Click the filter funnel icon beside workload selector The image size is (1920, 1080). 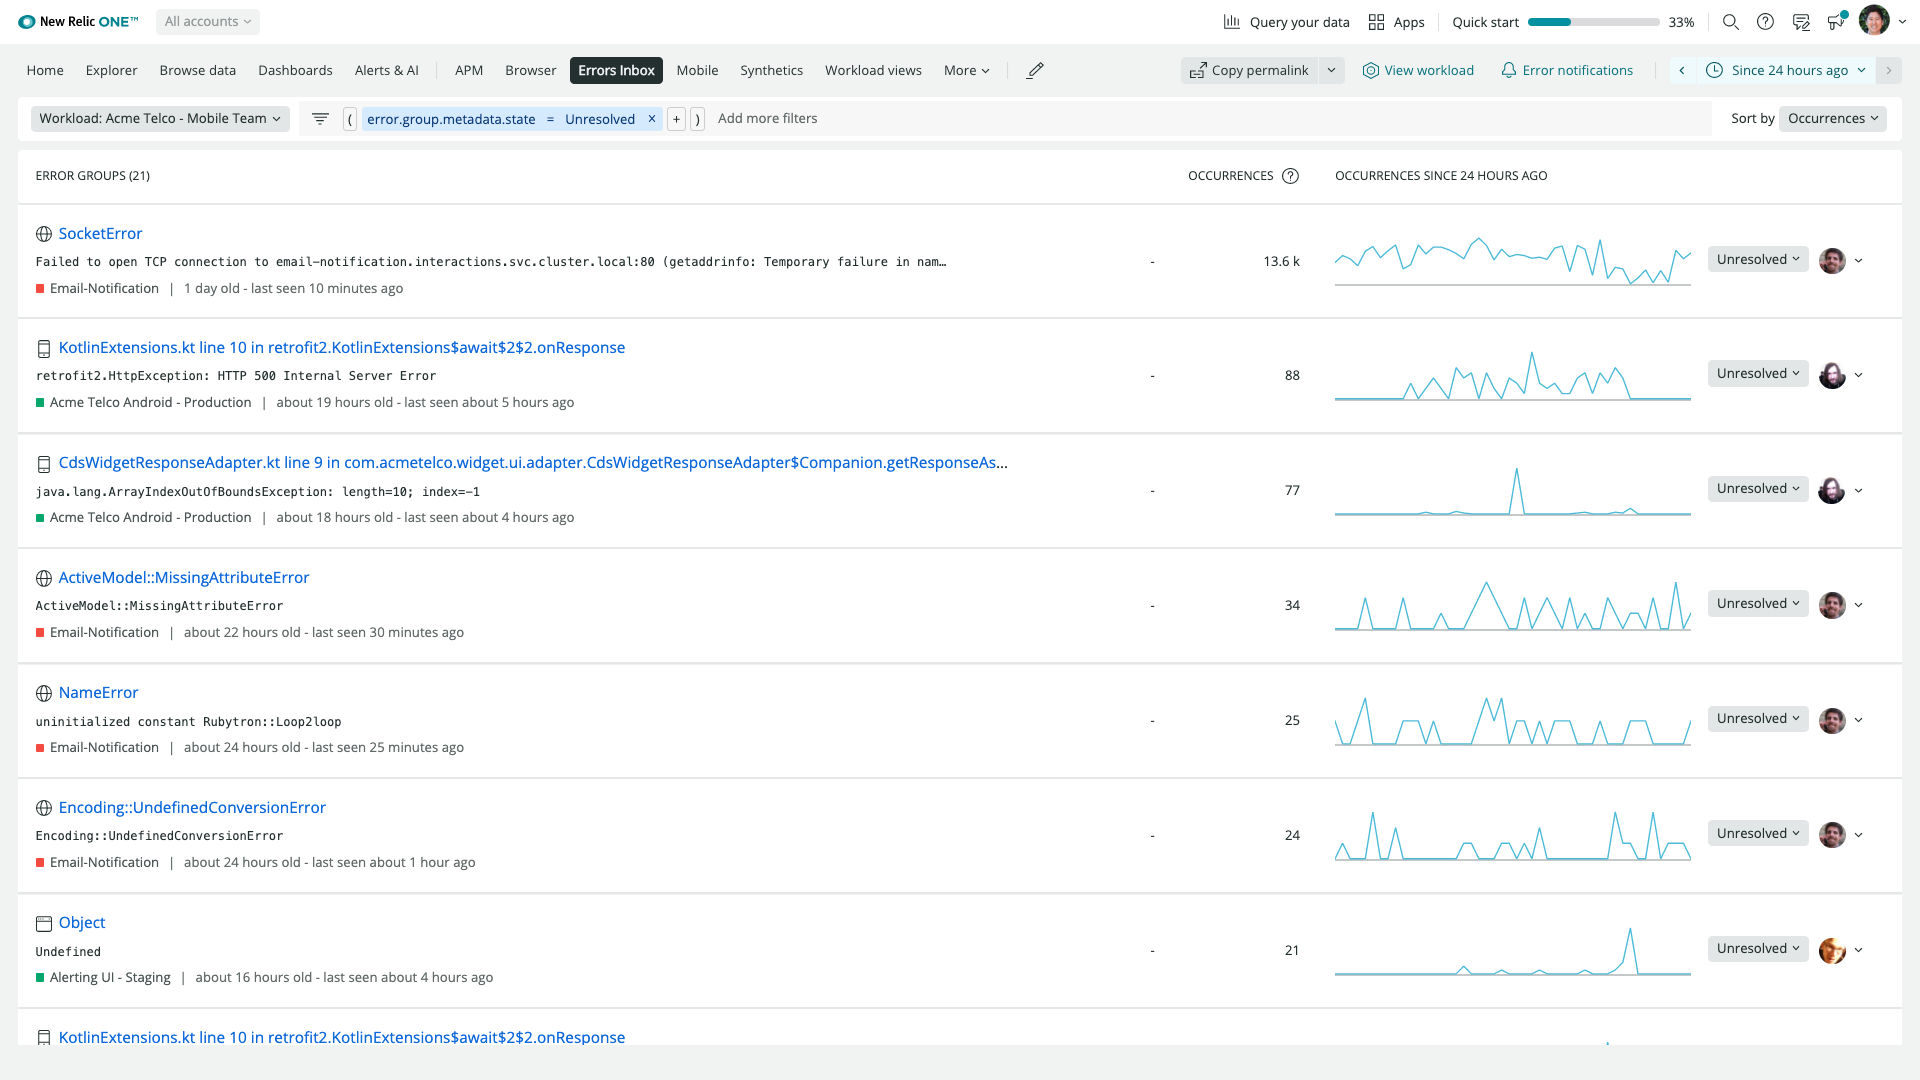[x=320, y=118]
